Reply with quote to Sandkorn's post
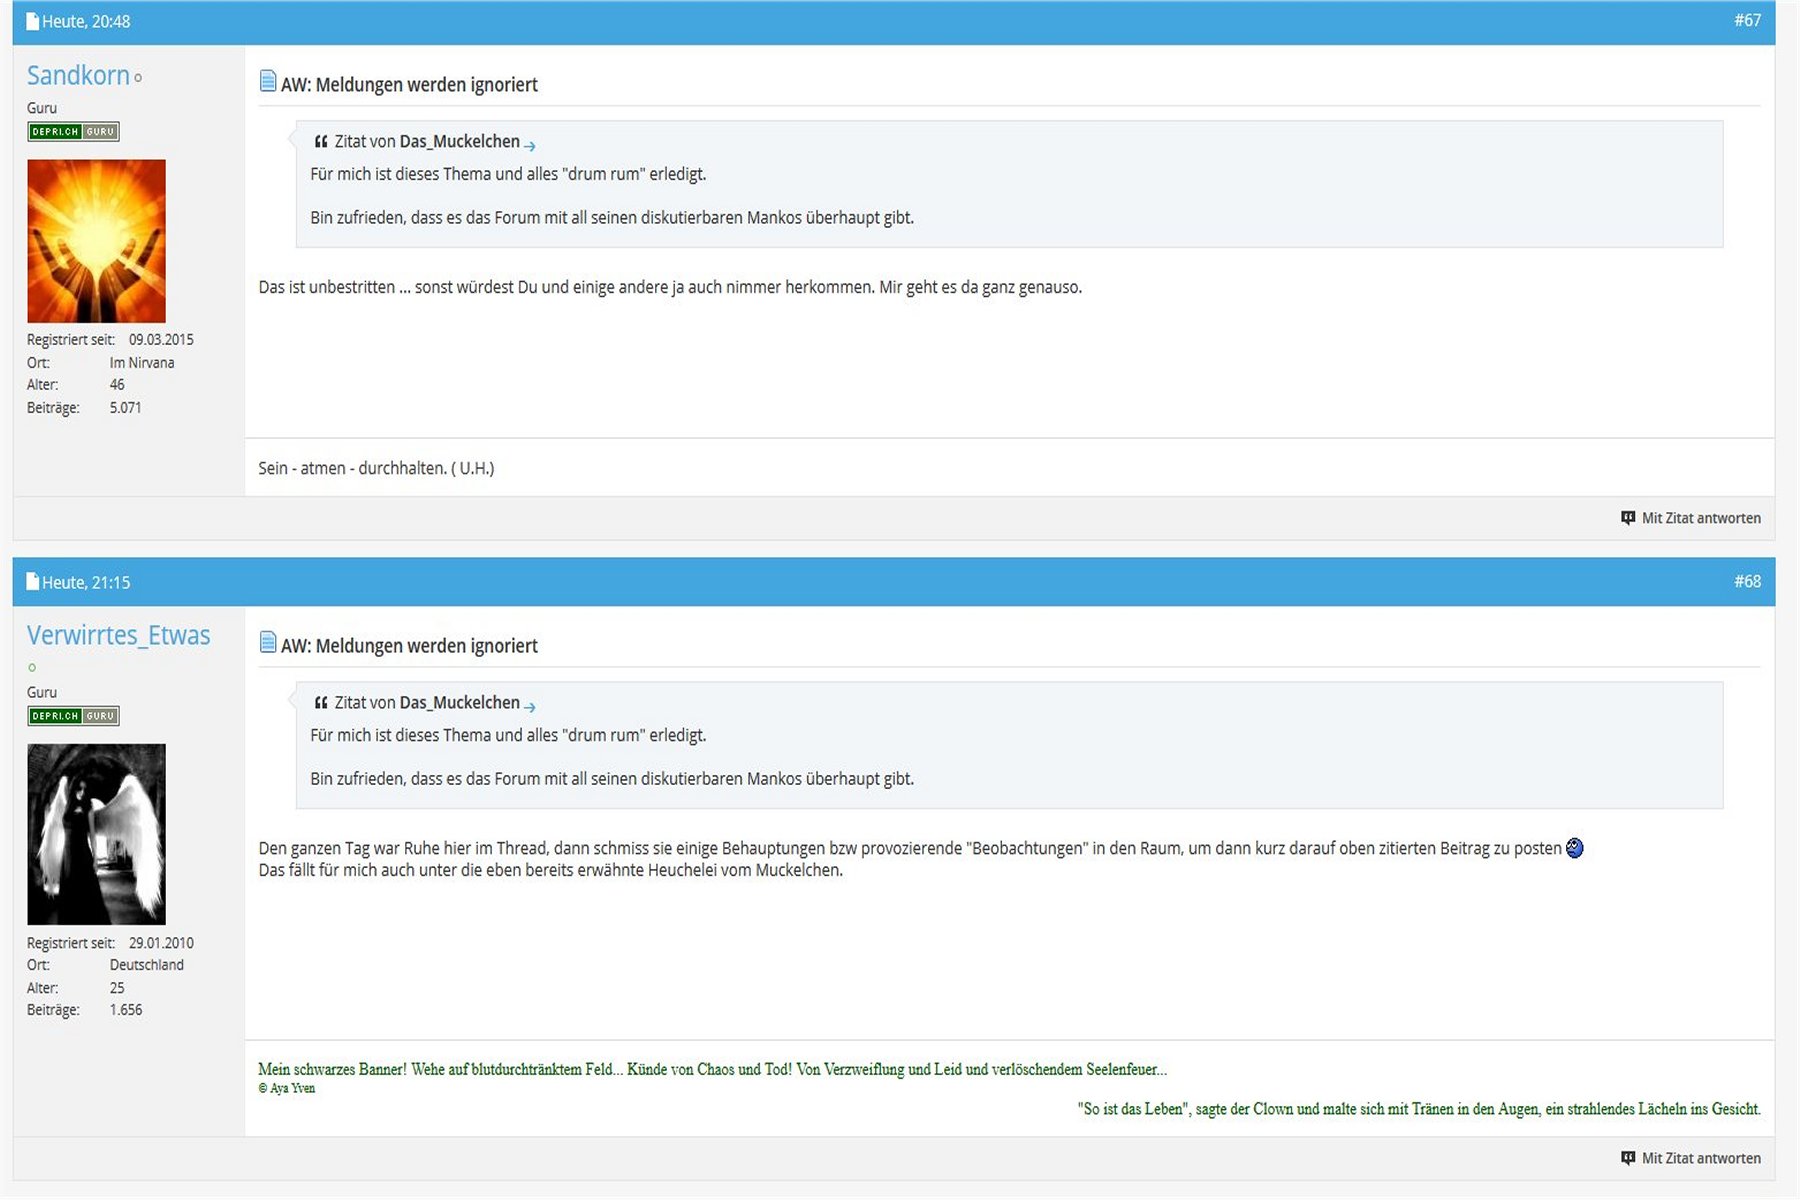This screenshot has height=1200, width=1800. [1691, 518]
